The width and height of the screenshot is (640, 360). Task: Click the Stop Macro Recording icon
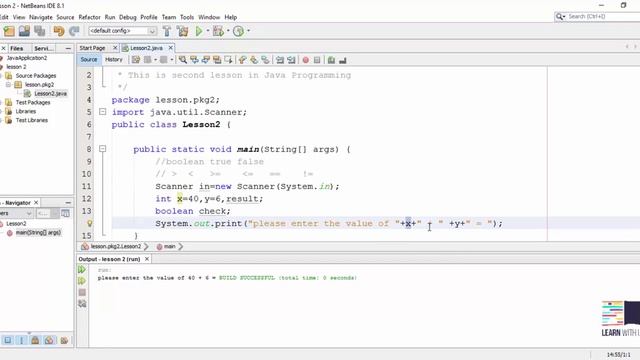[317, 60]
